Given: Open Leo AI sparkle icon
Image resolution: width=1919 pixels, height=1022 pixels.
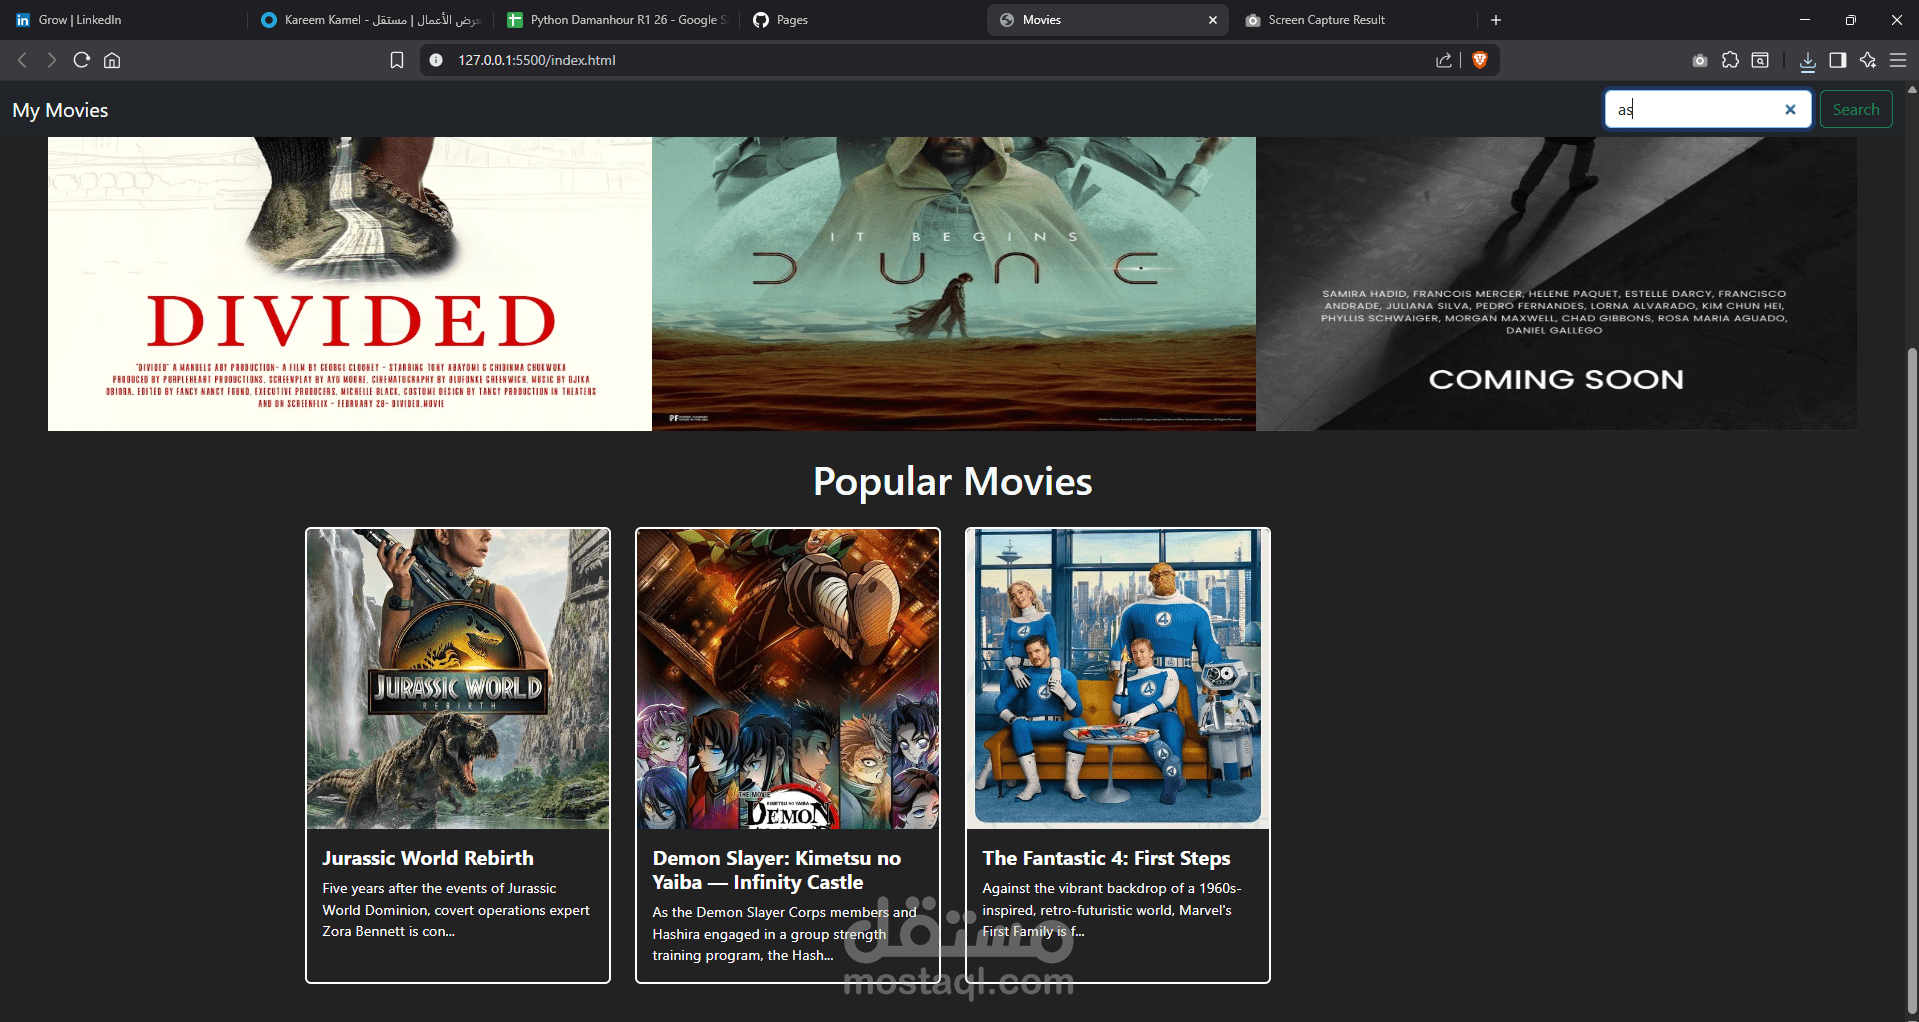Looking at the screenshot, I should point(1868,60).
